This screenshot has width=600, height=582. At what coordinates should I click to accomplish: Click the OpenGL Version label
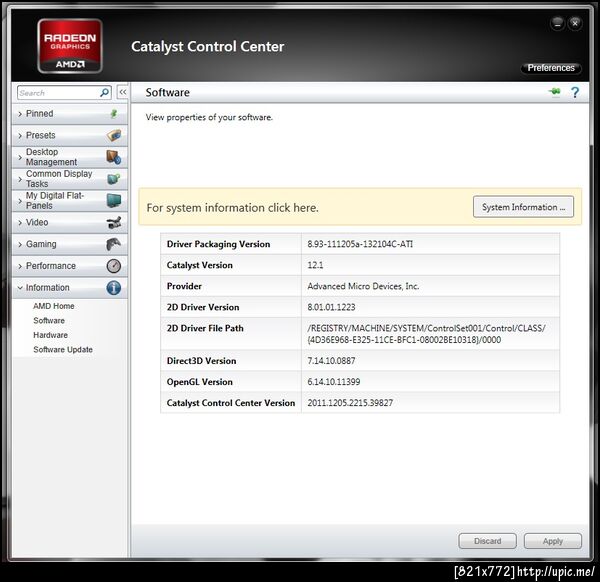[x=199, y=382]
